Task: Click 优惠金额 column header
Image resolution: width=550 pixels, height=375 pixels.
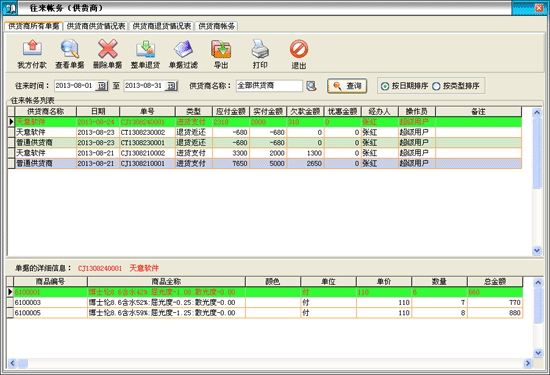Action: pyautogui.click(x=343, y=112)
